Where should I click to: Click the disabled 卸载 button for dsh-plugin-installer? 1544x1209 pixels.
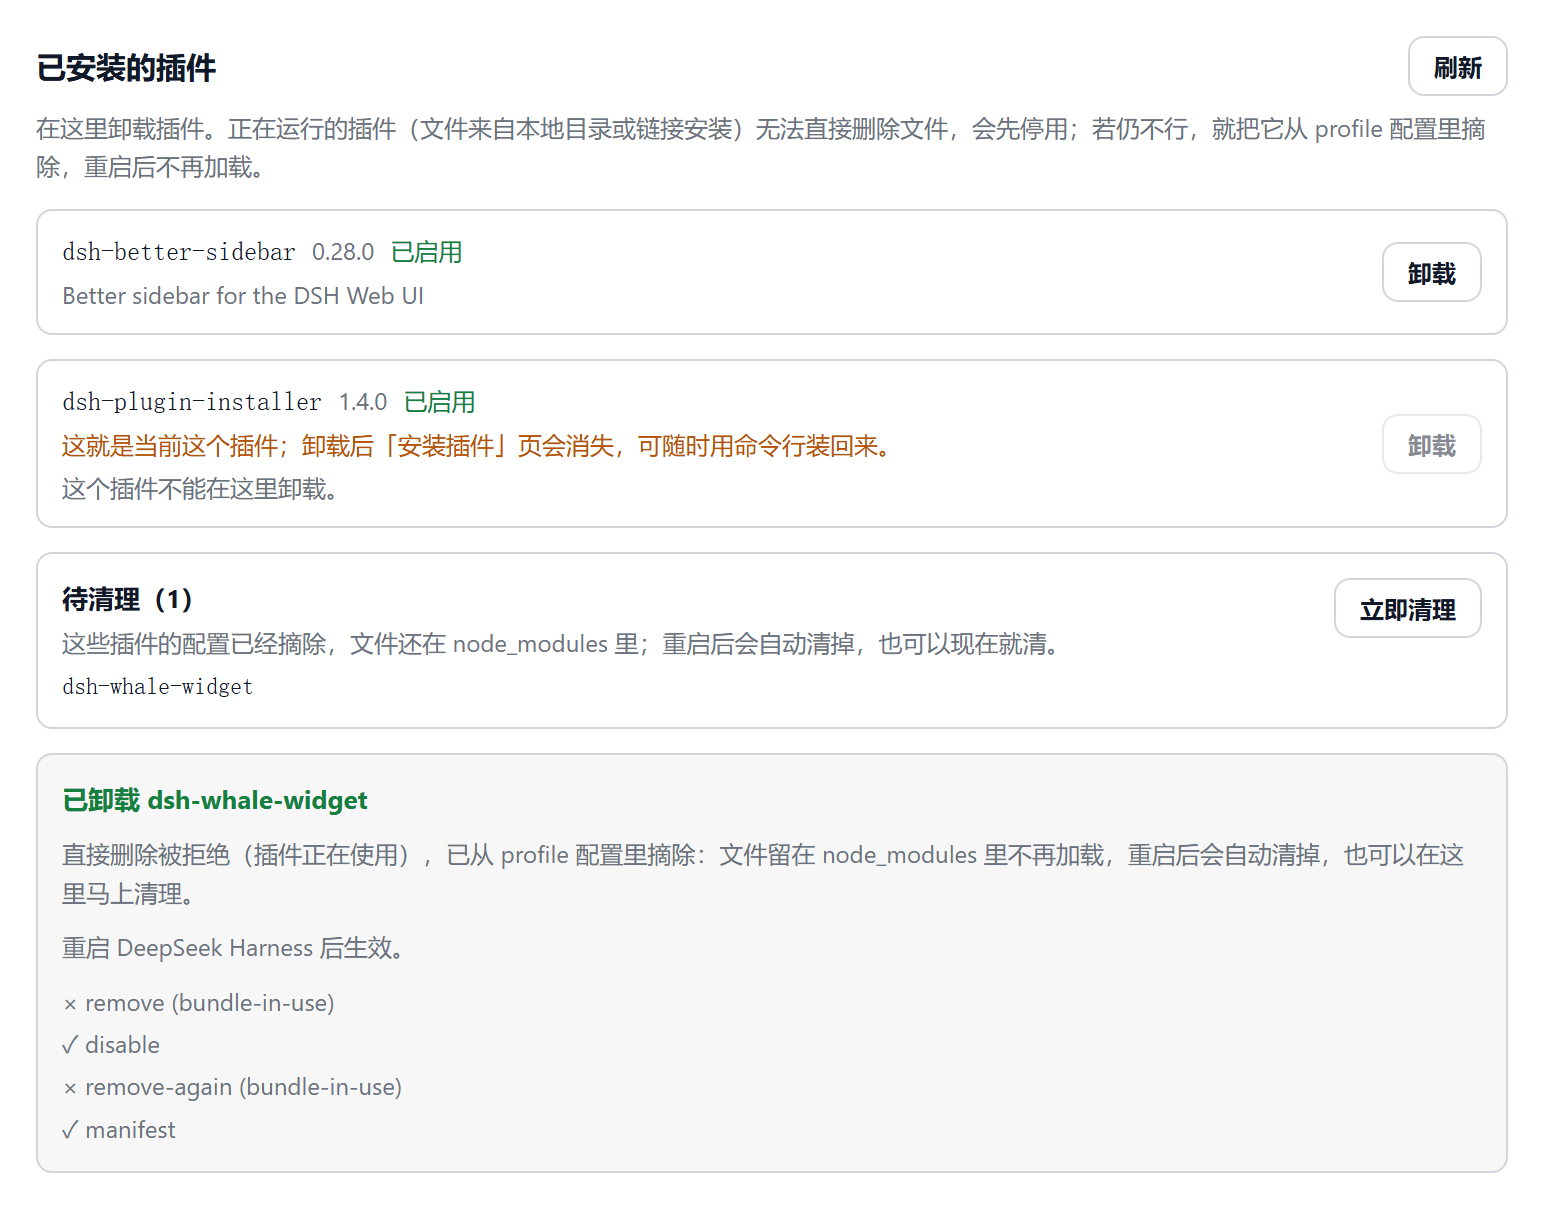point(1431,445)
